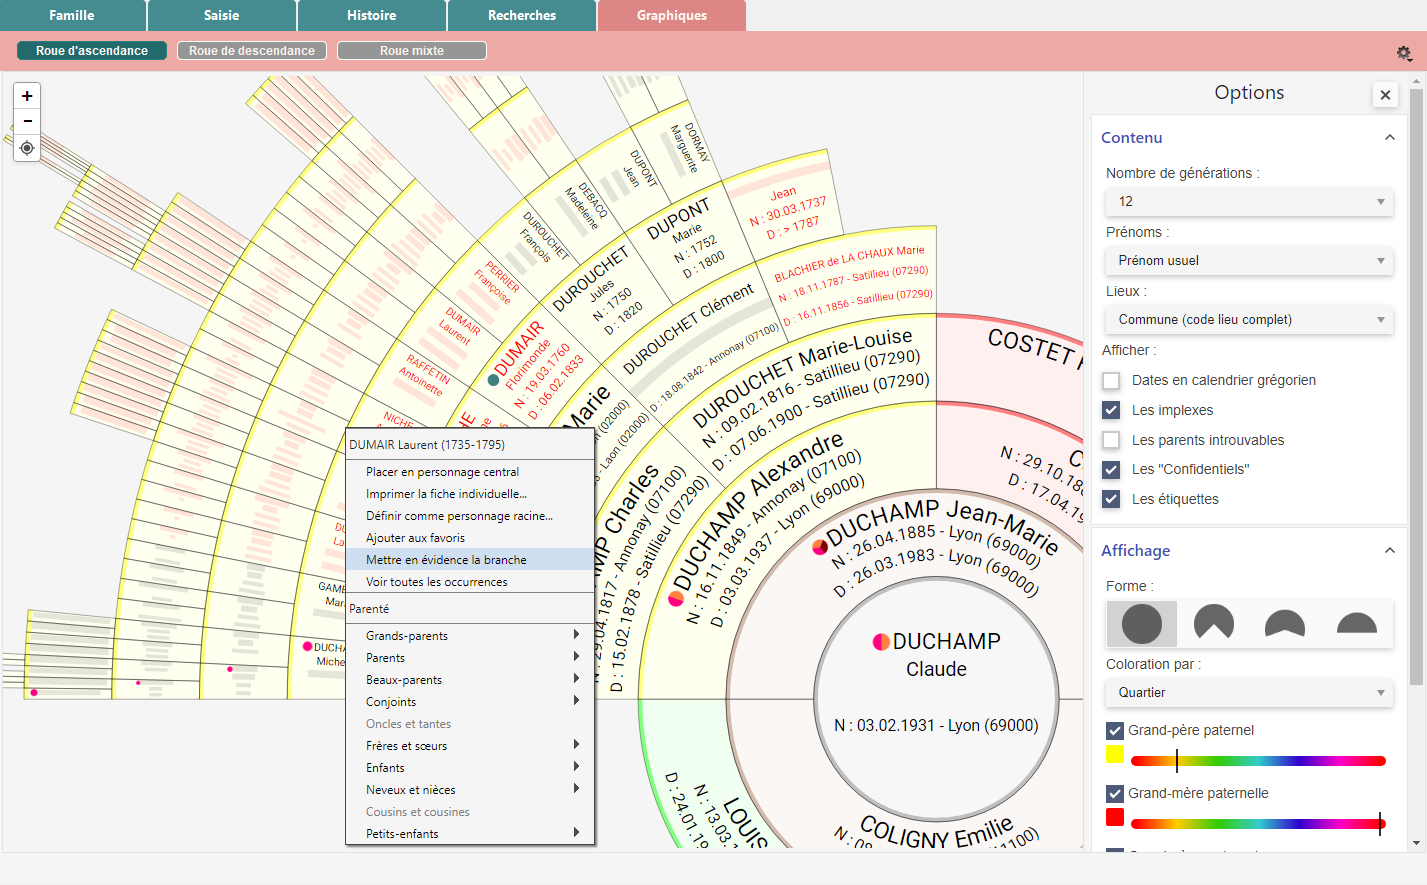Close the Options panel
Image resolution: width=1427 pixels, height=885 pixels.
[x=1385, y=95]
